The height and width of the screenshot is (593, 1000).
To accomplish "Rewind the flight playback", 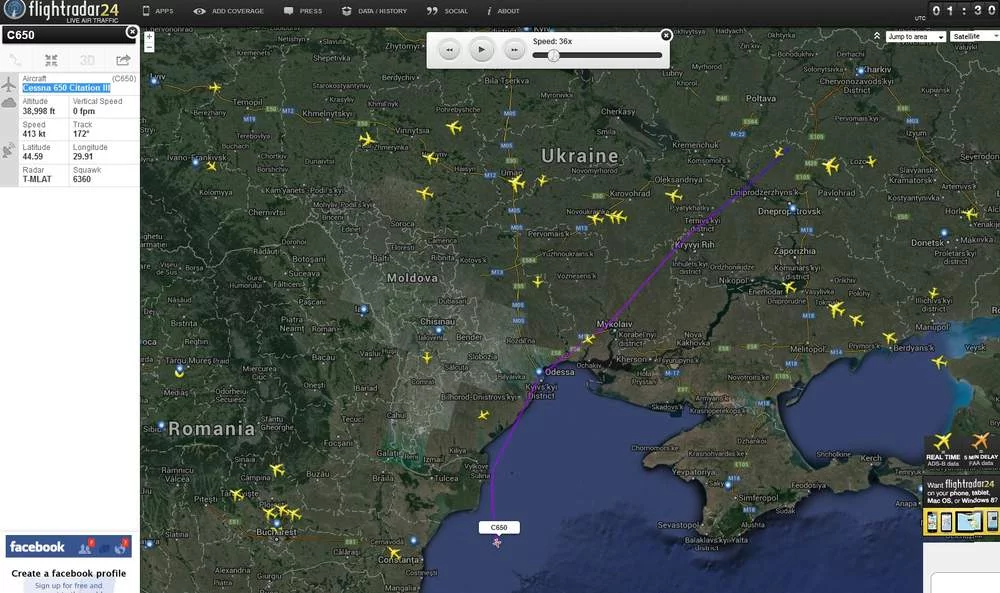I will pos(449,50).
